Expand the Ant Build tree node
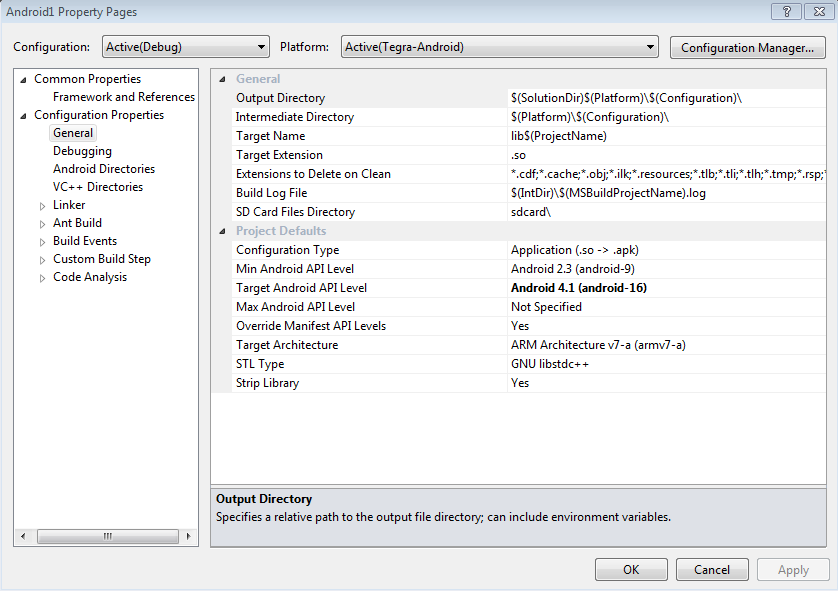The height and width of the screenshot is (591, 838). pos(42,224)
